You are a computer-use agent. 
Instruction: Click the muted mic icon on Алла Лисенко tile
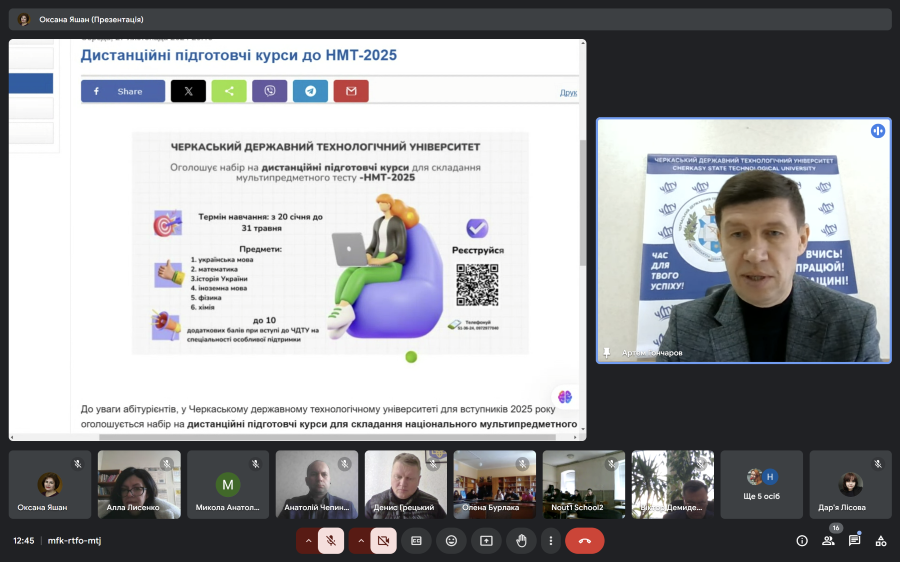(166, 464)
